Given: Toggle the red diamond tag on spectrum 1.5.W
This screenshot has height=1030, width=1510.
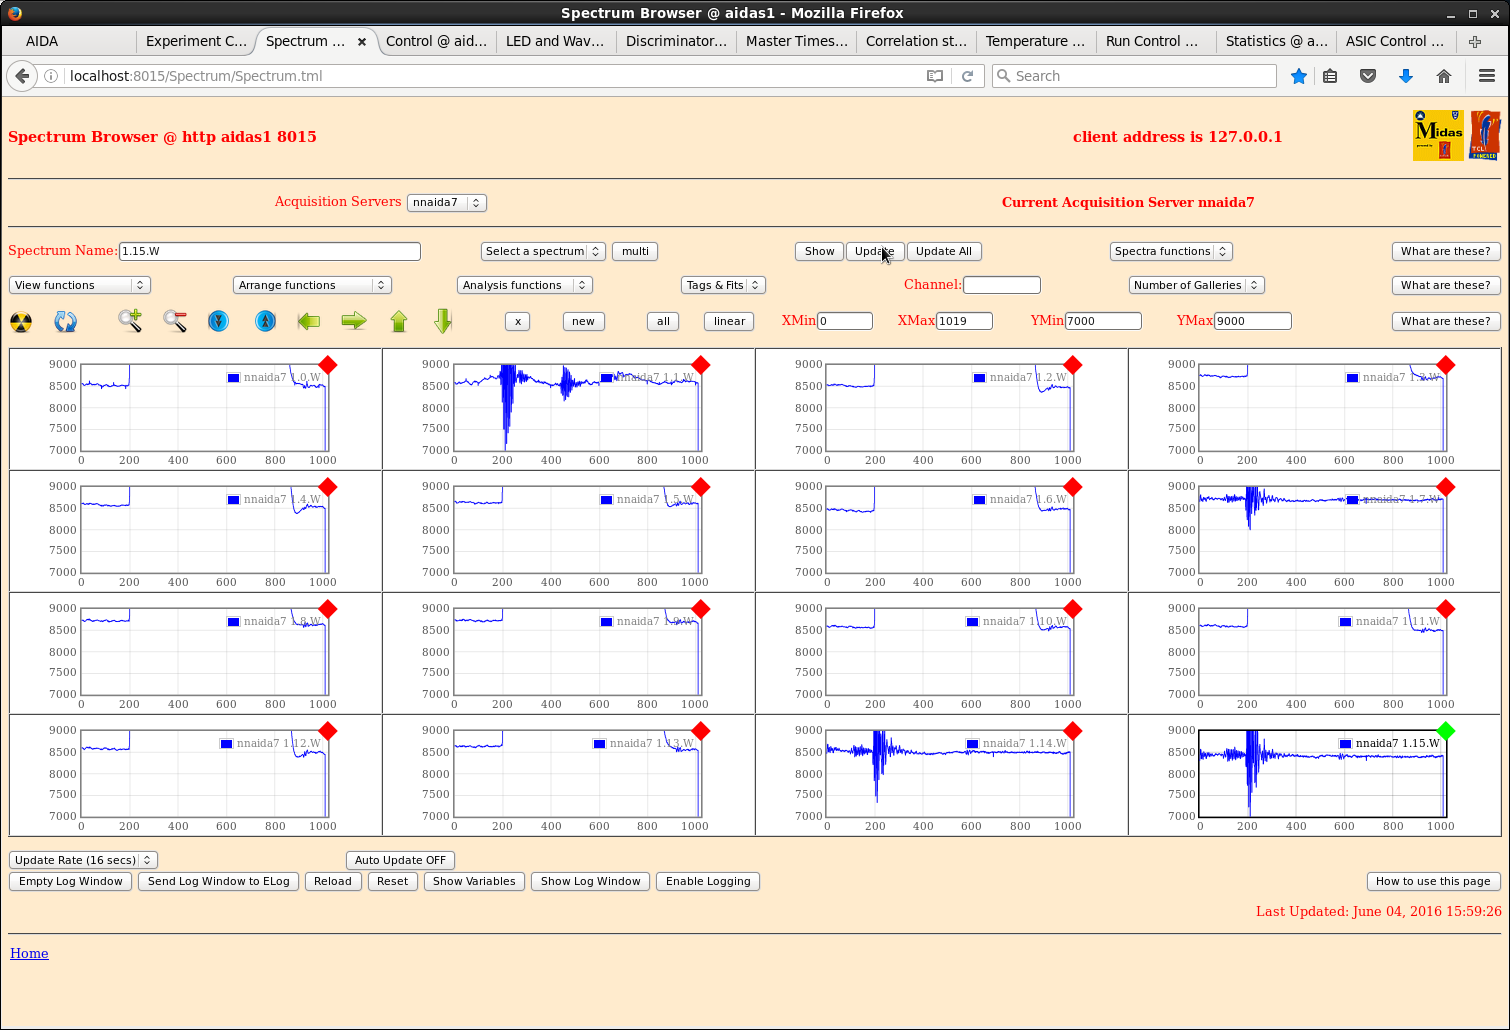Looking at the screenshot, I should point(700,487).
